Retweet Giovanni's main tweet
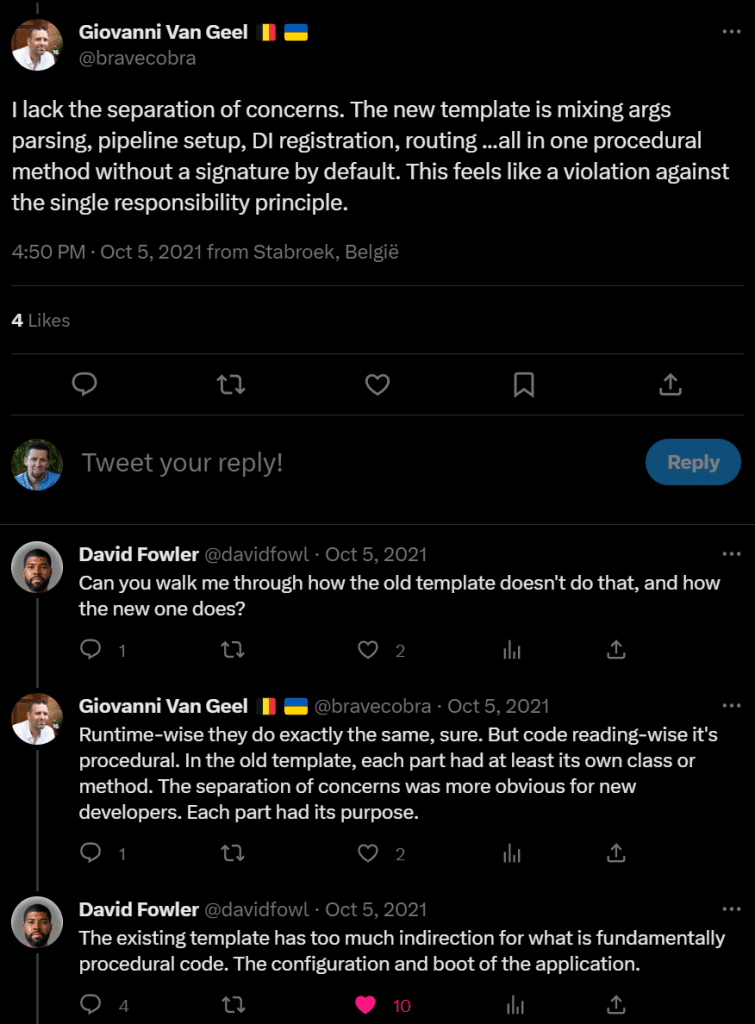The image size is (755, 1024). point(231,384)
